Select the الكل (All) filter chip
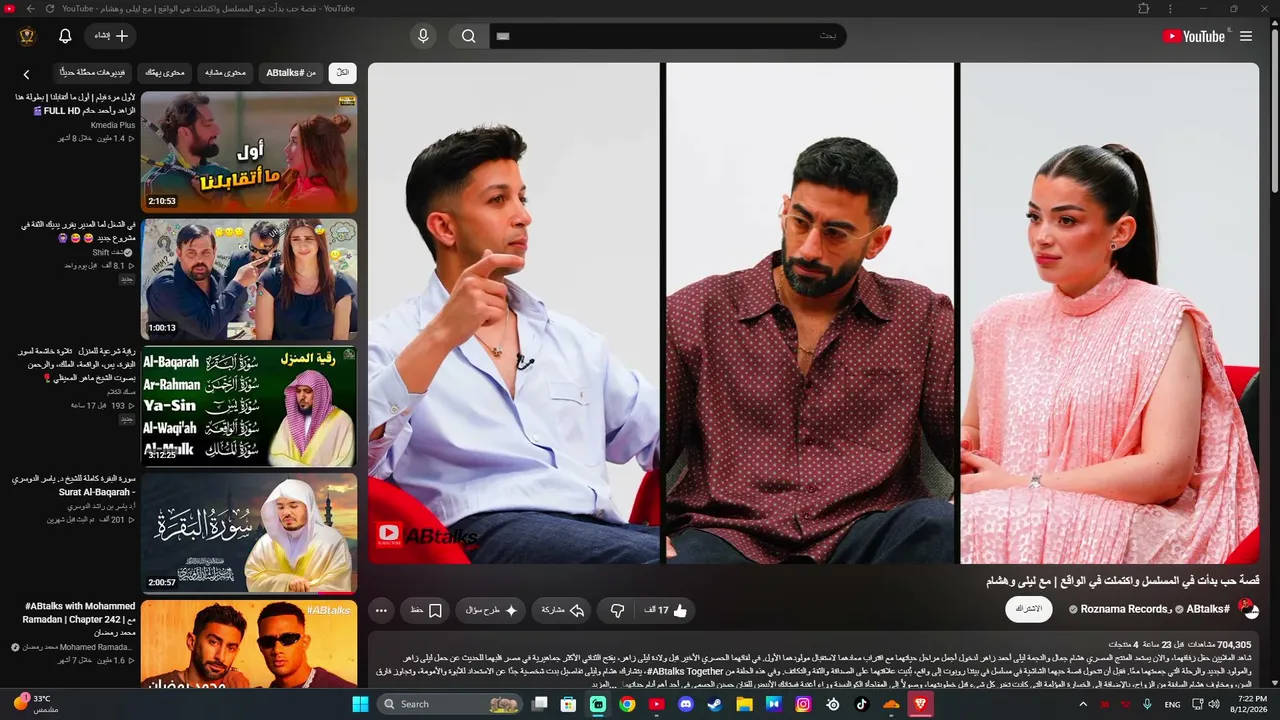Image resolution: width=1280 pixels, height=720 pixels. pos(343,73)
